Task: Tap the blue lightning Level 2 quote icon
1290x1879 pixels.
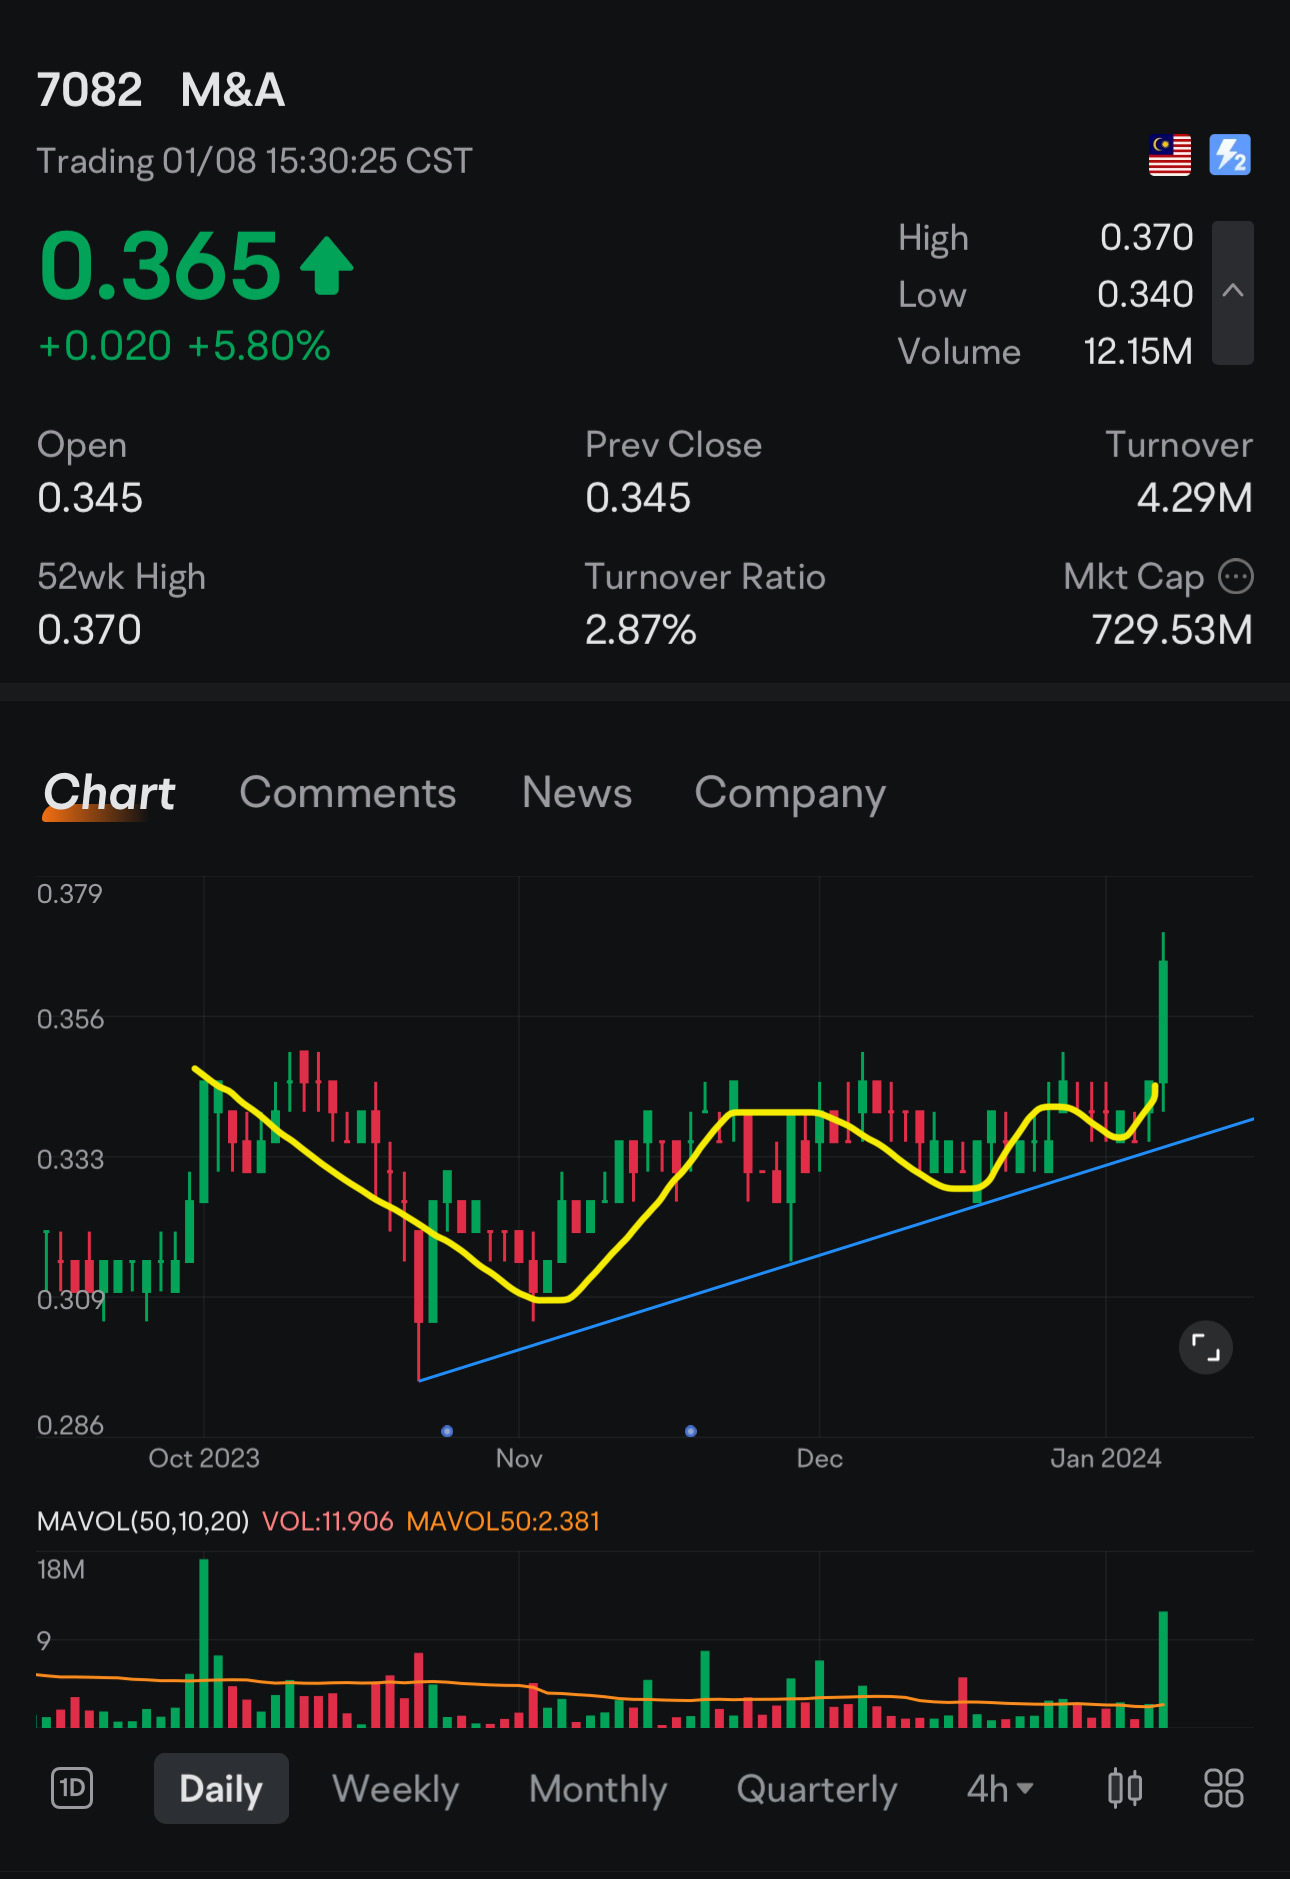Action: 1230,155
